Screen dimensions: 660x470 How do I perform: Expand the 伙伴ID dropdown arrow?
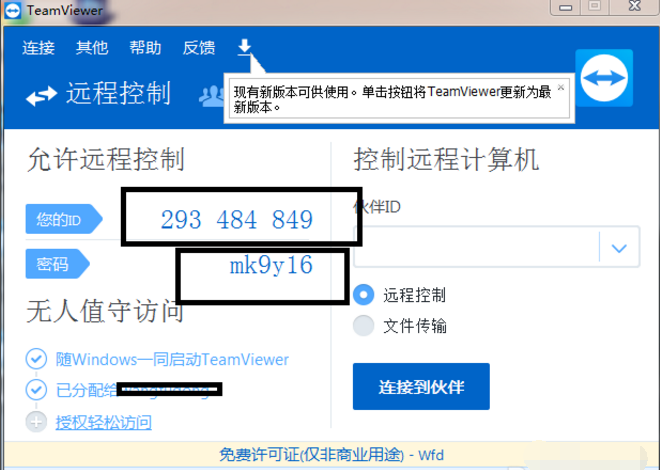point(619,248)
